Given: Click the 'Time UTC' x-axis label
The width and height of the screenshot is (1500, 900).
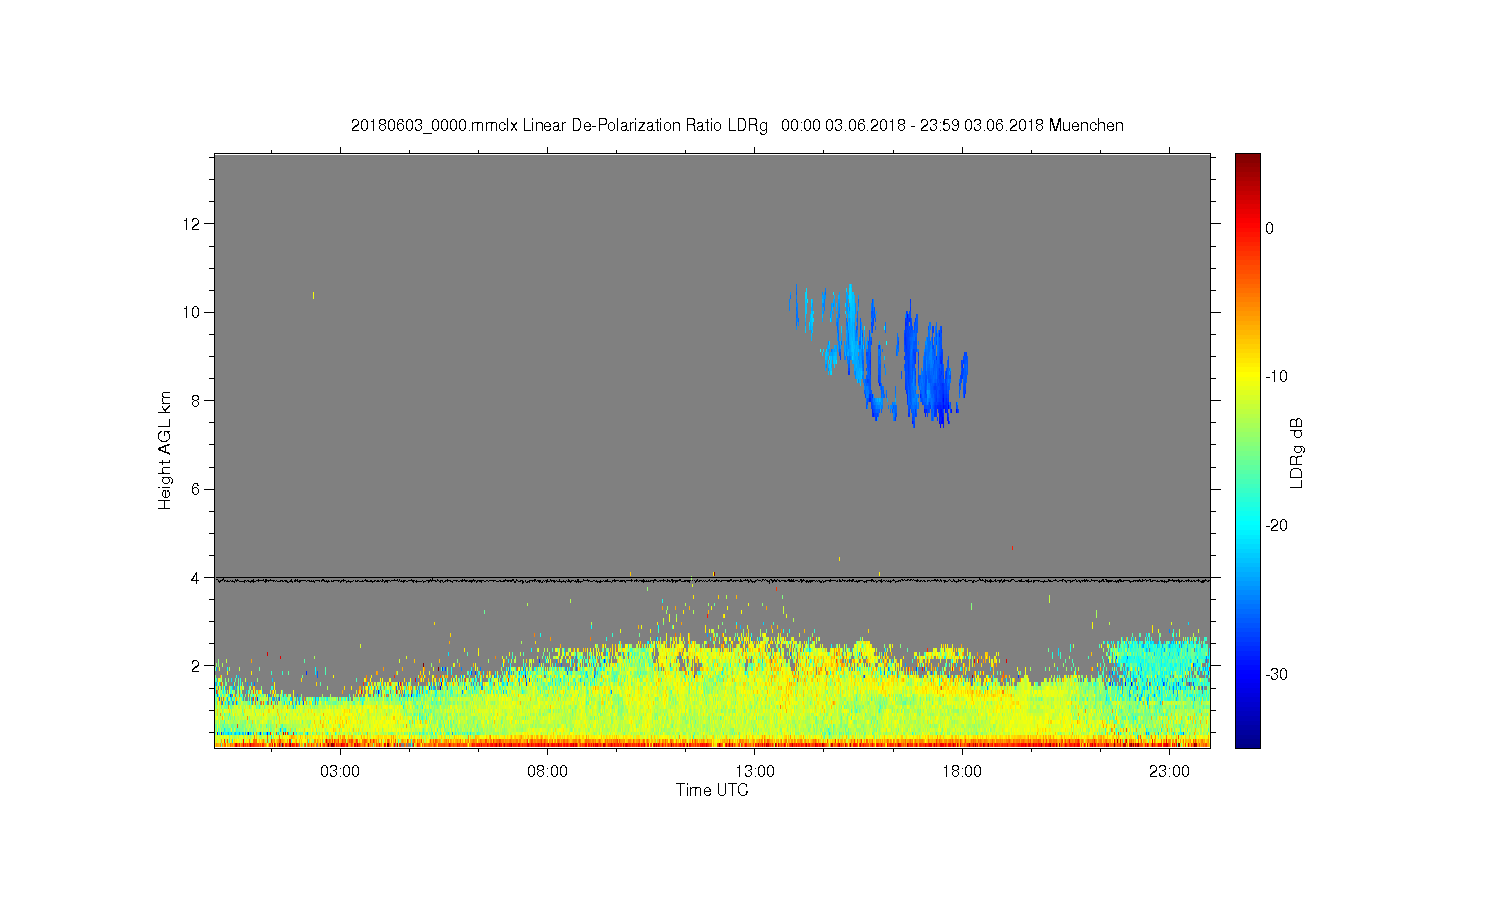Looking at the screenshot, I should click(x=712, y=790).
